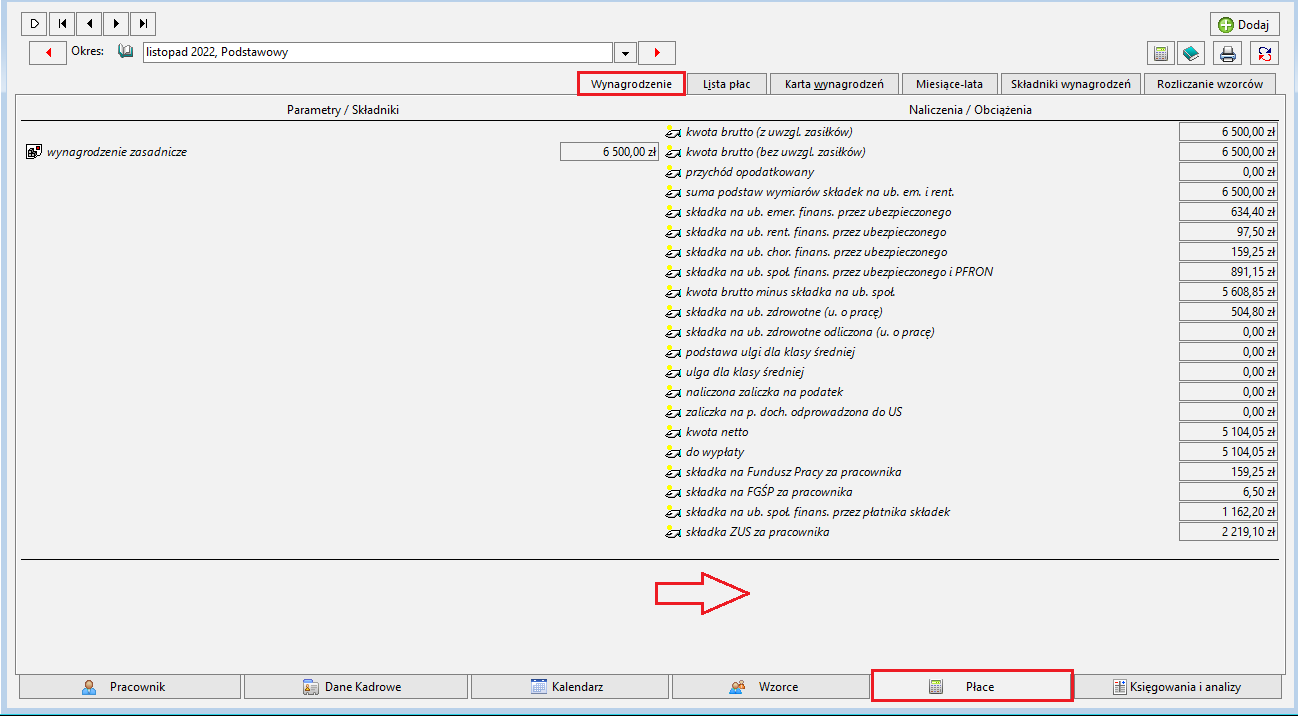Click value 504,80 zł for health contribution
Viewport: 1298px width, 716px height.
(x=1228, y=312)
